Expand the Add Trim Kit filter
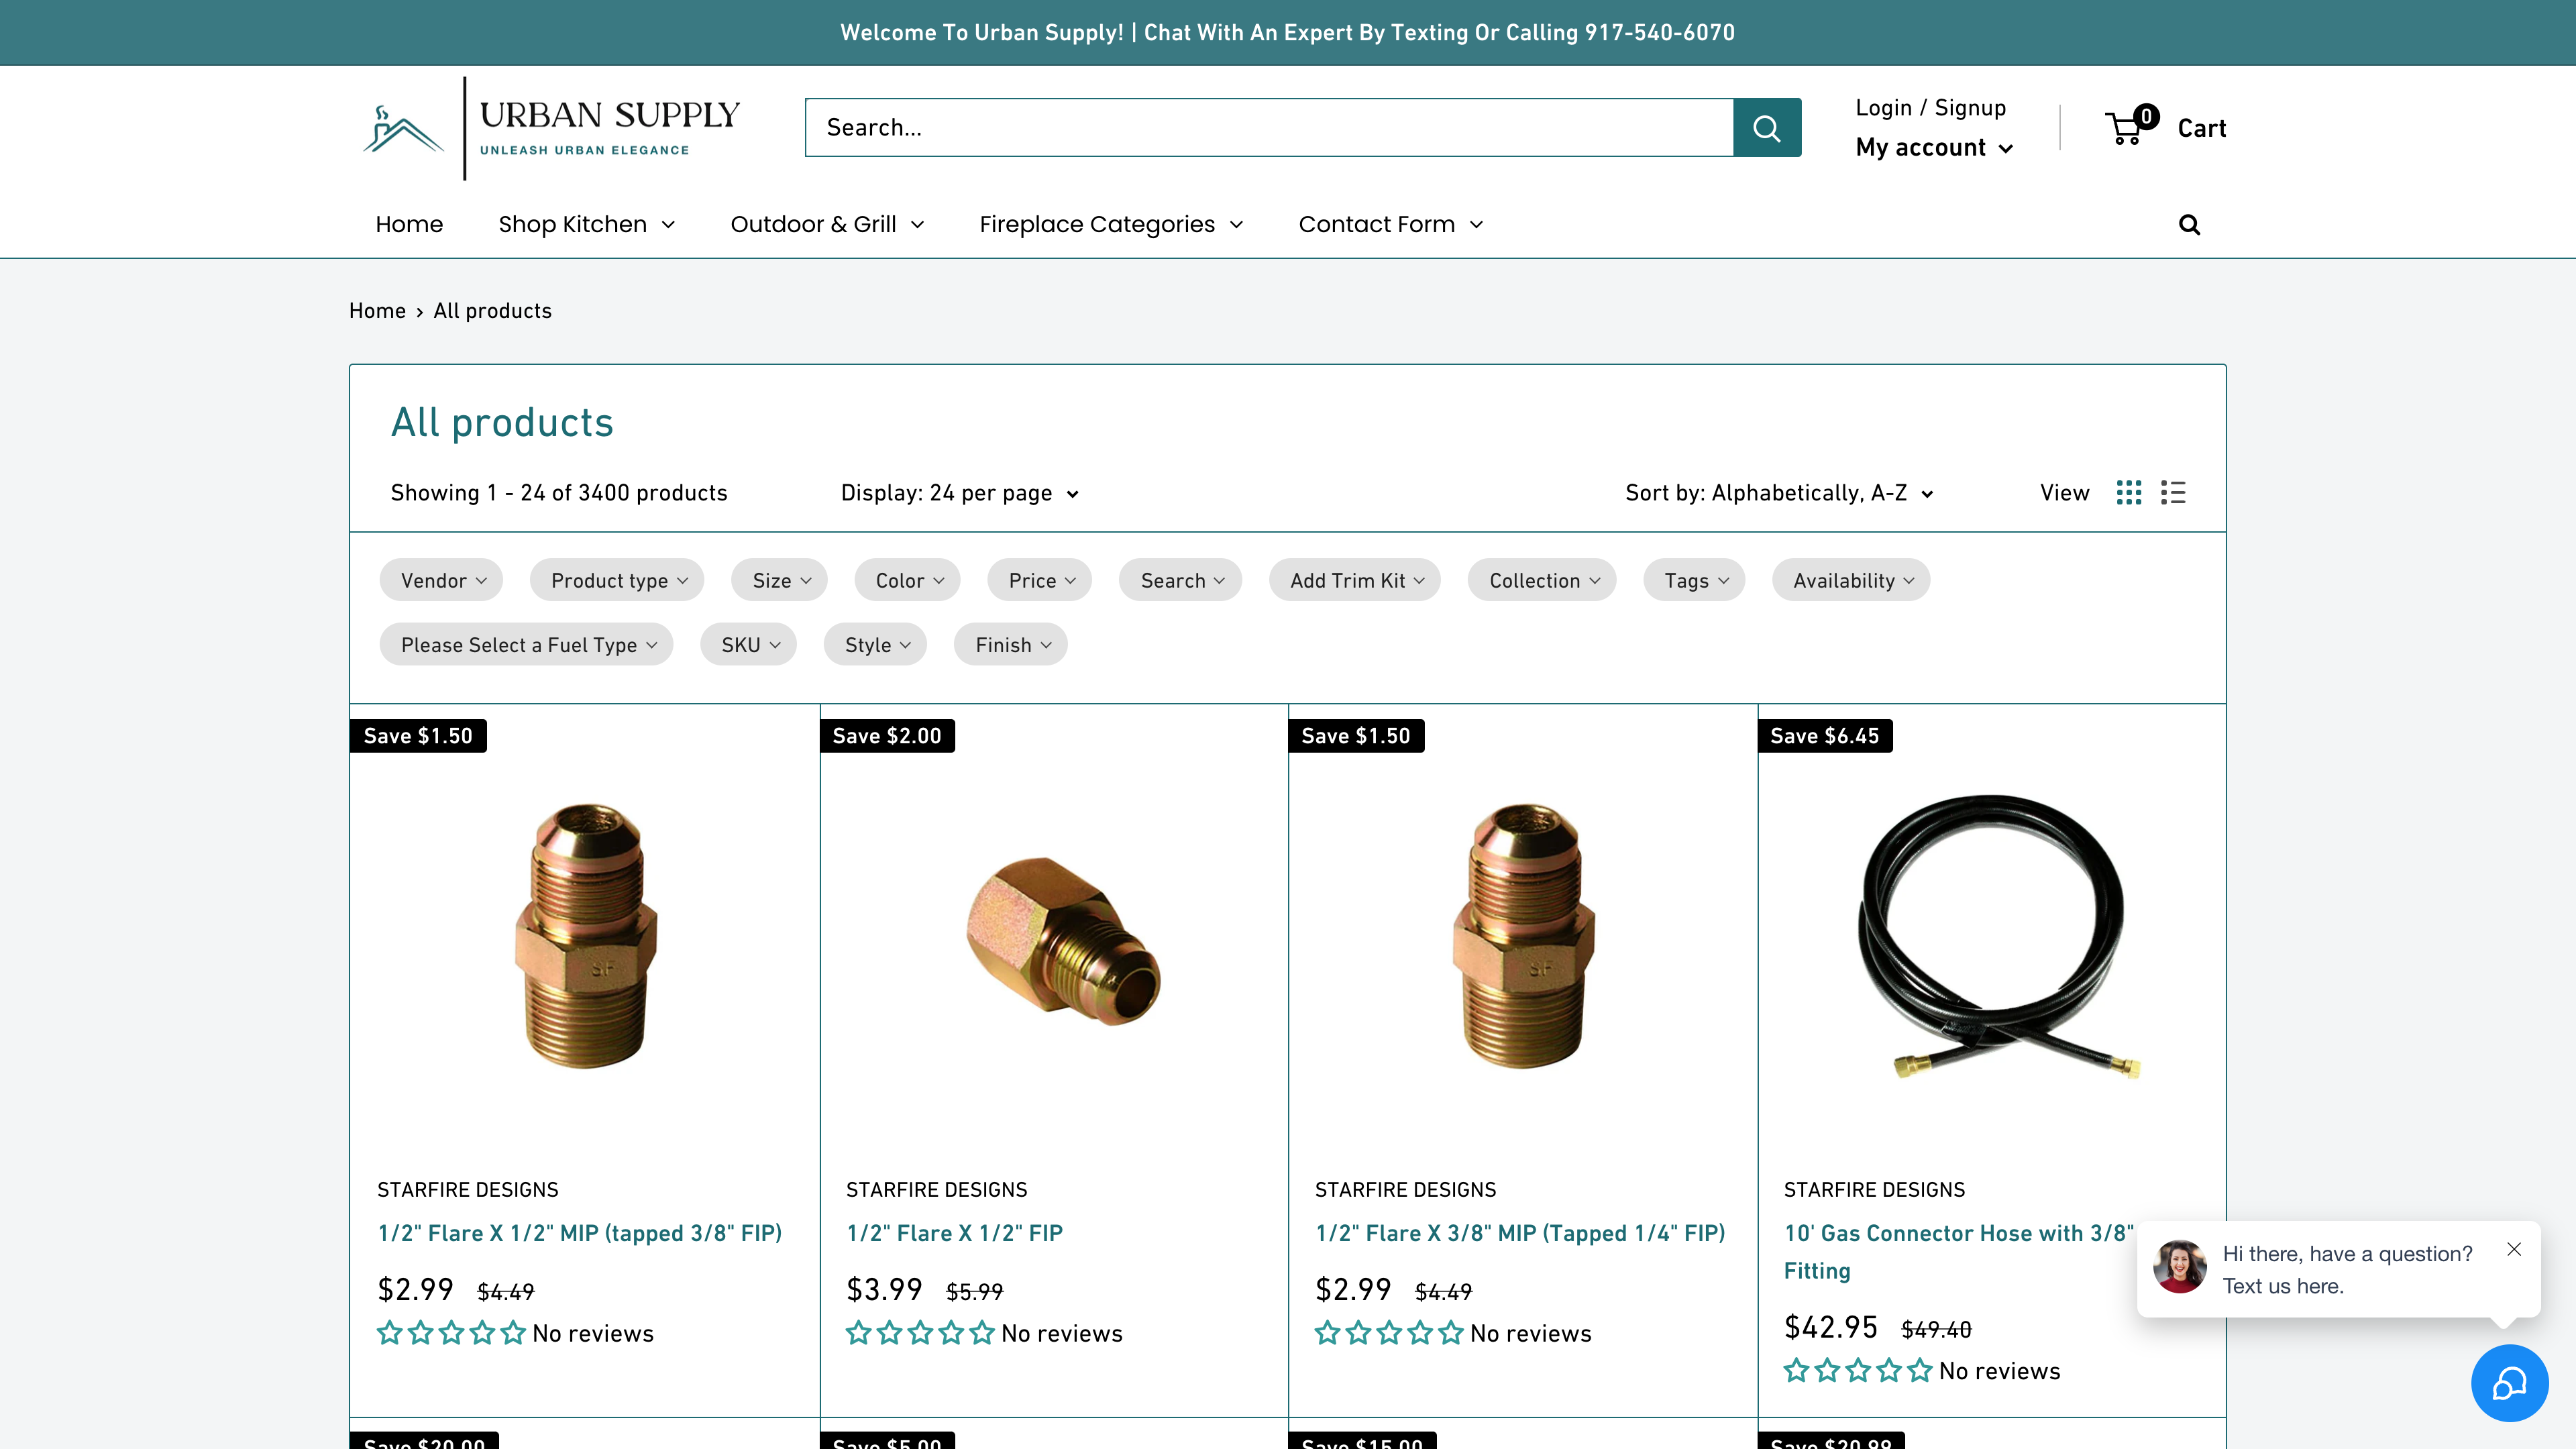The height and width of the screenshot is (1449, 2576). [1355, 580]
